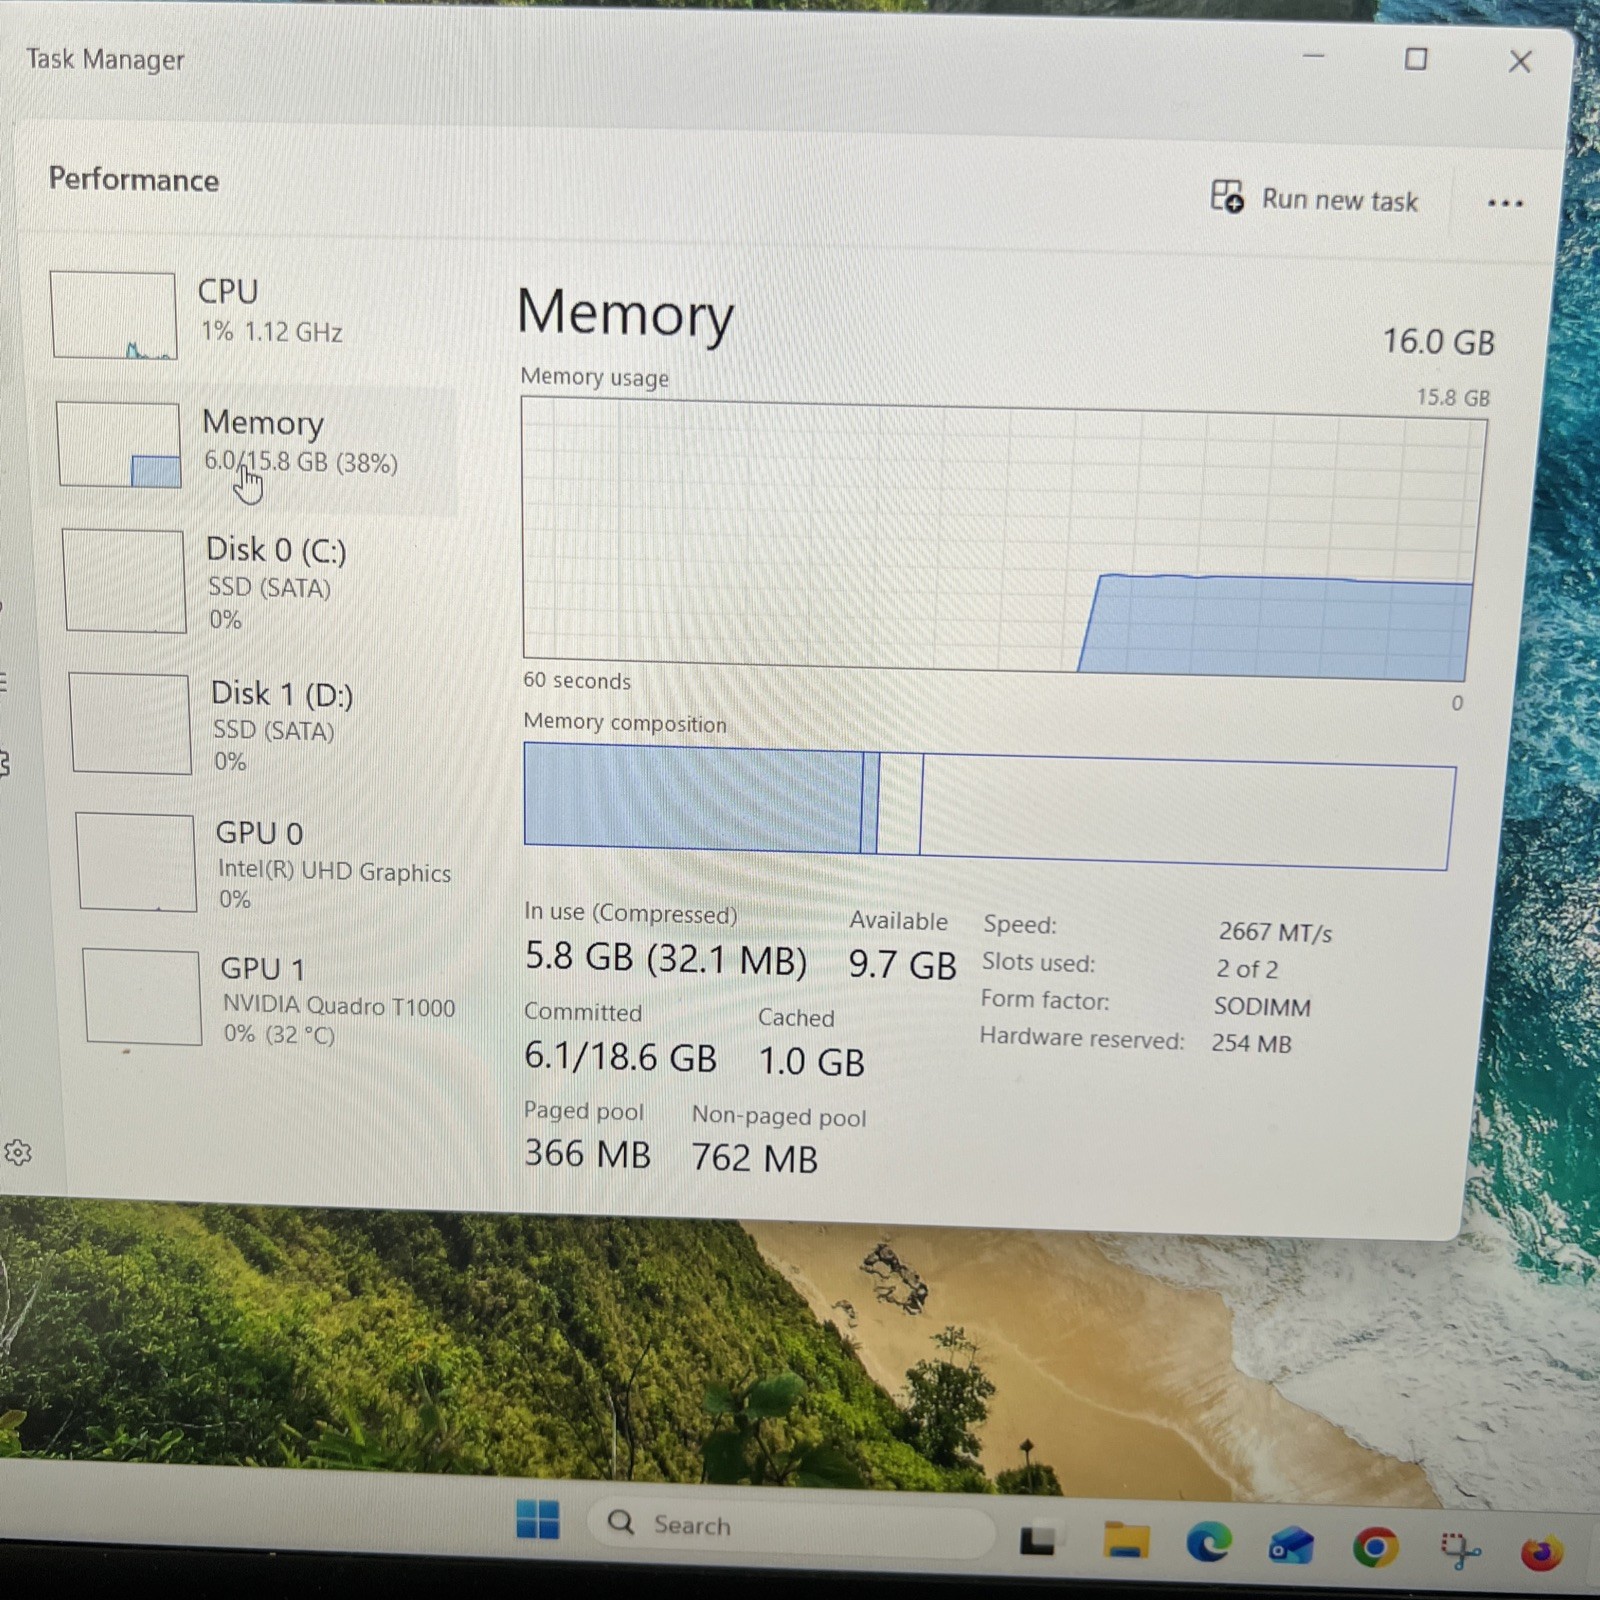This screenshot has width=1600, height=1600.
Task: Select GPU 1 NVIDIA Quadro T1000
Action: pyautogui.click(x=272, y=998)
